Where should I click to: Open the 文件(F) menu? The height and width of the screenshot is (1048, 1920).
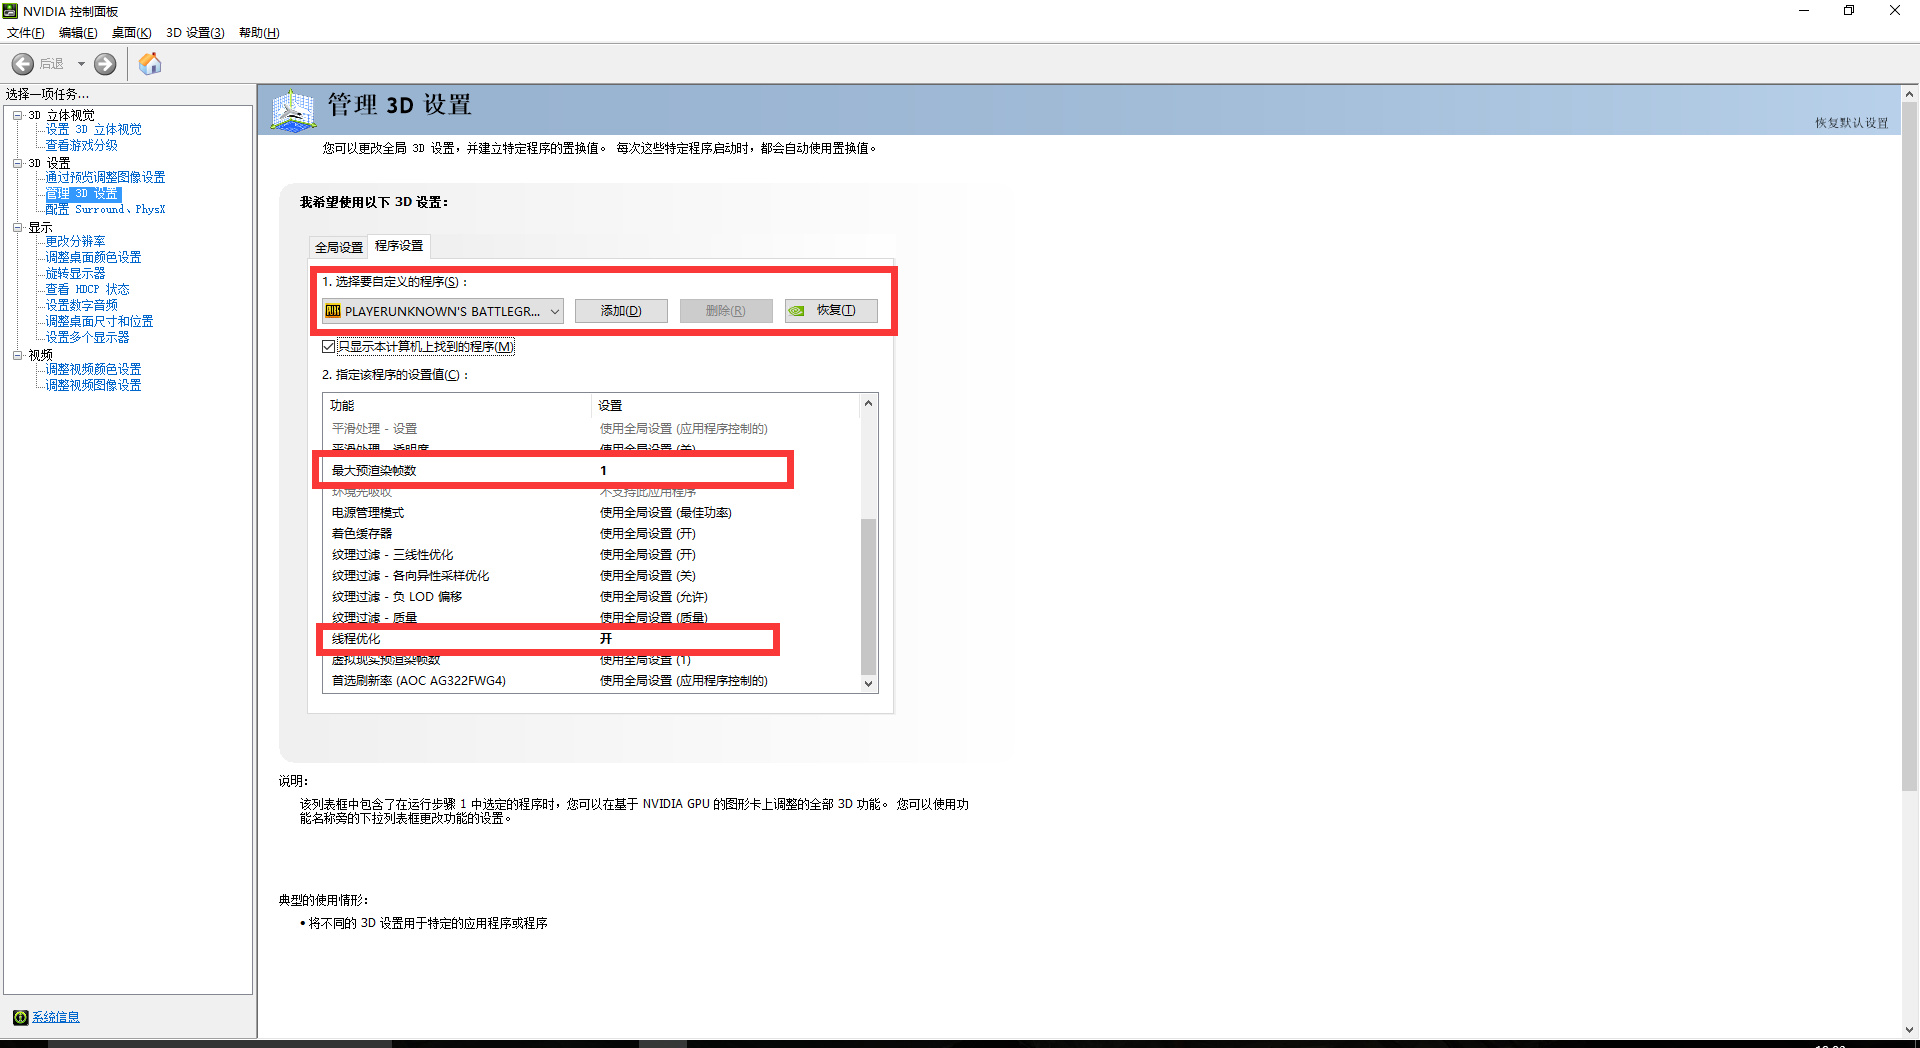[x=26, y=33]
